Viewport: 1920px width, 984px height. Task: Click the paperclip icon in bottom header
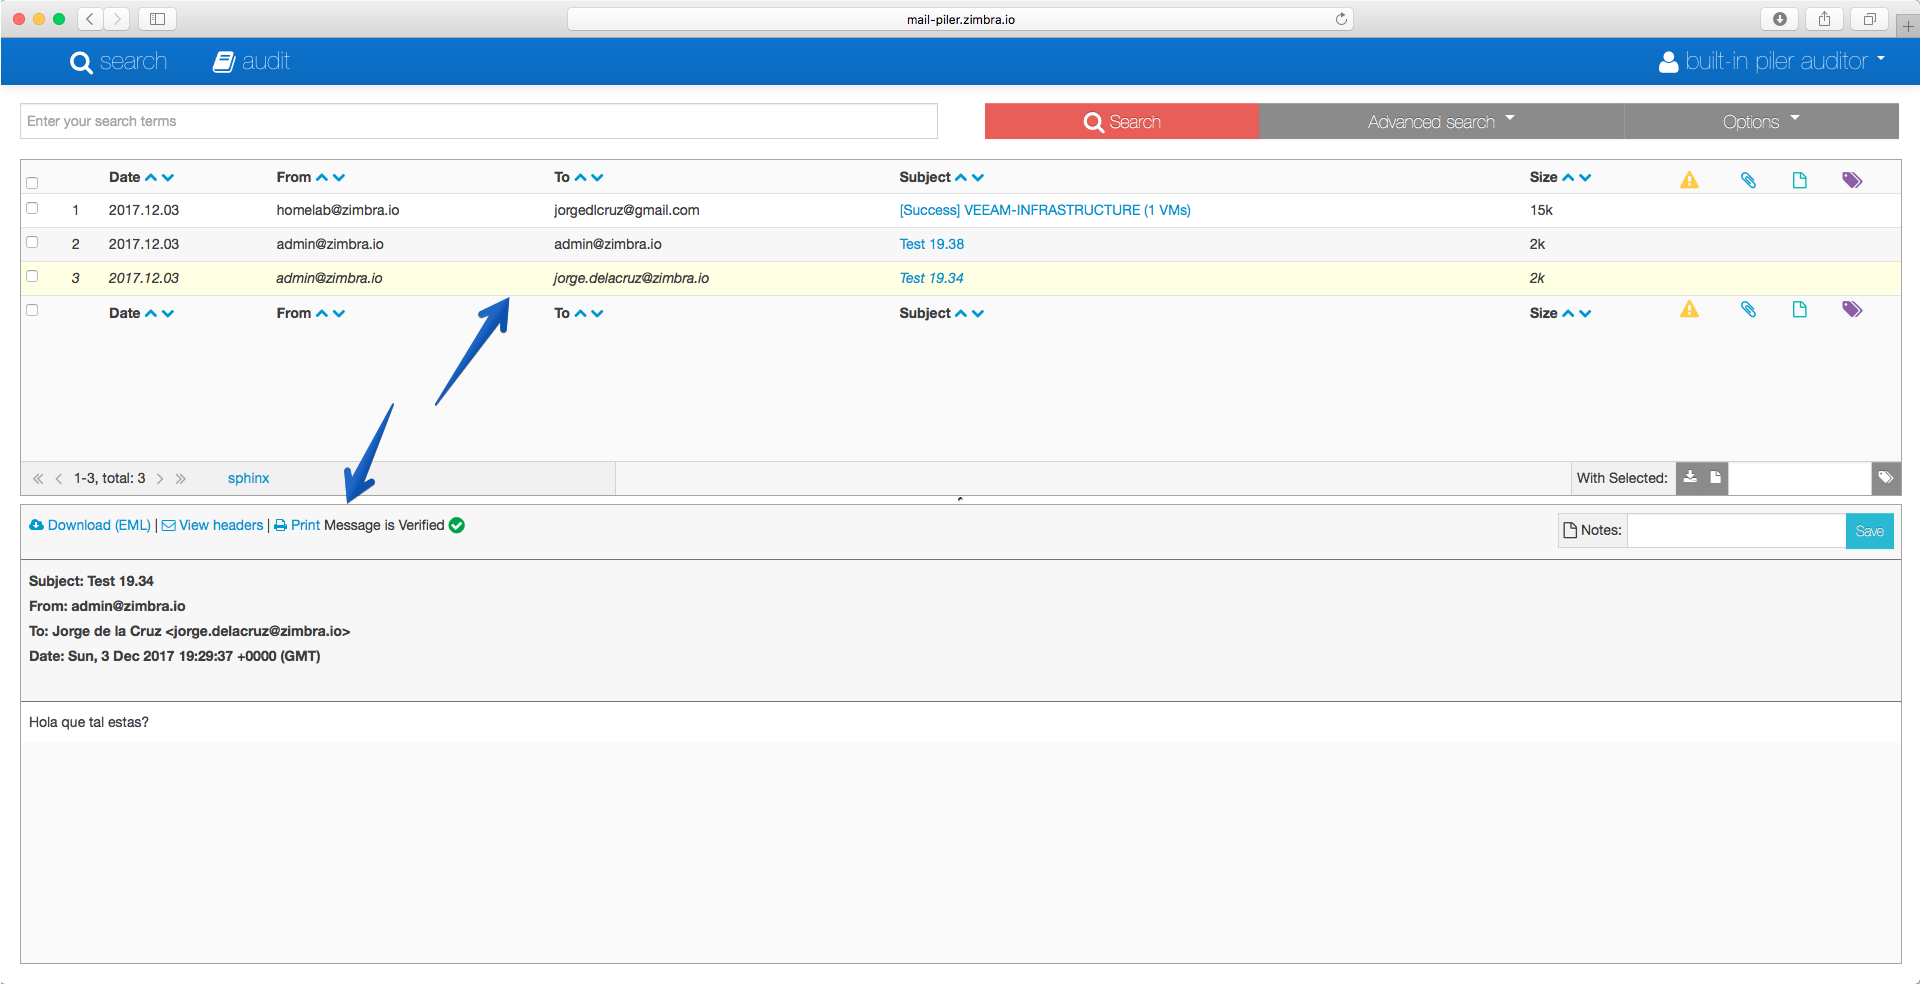click(1748, 309)
